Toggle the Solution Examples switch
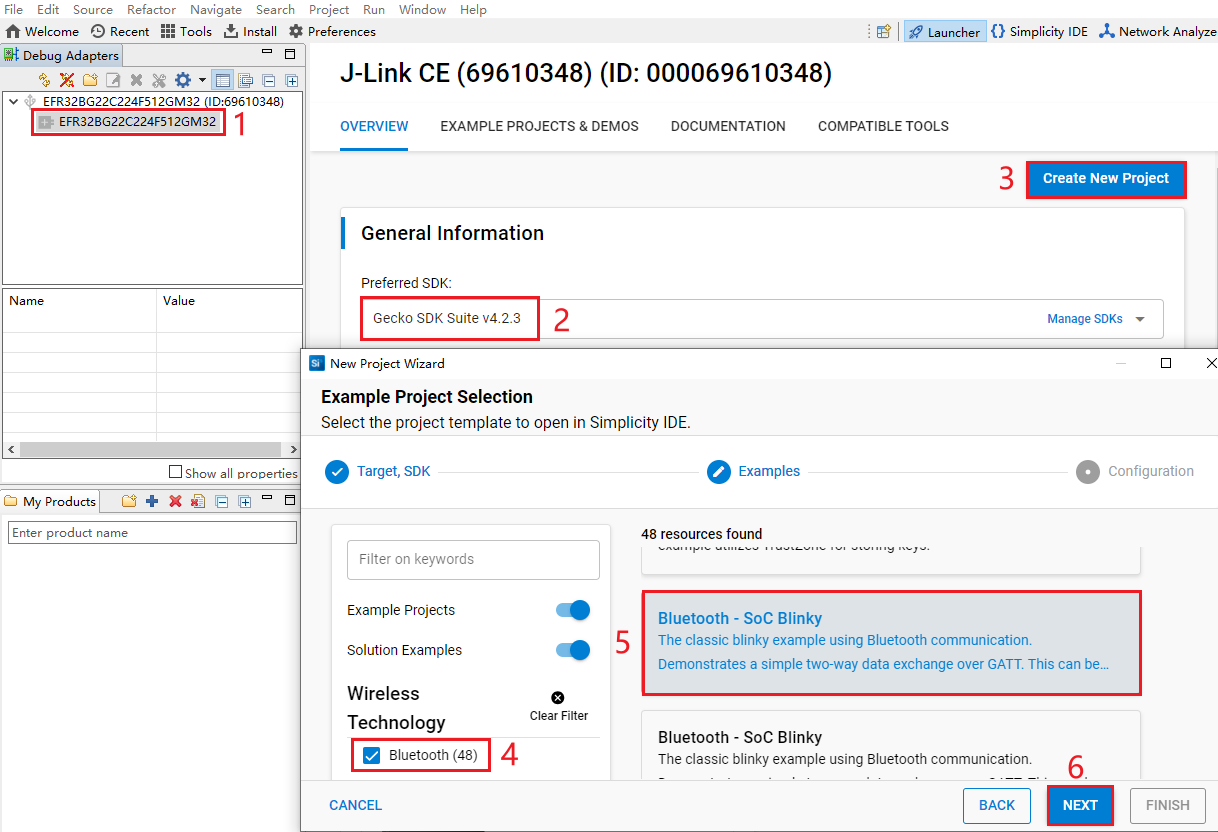Screen dimensions: 1218x832 click(x=571, y=650)
